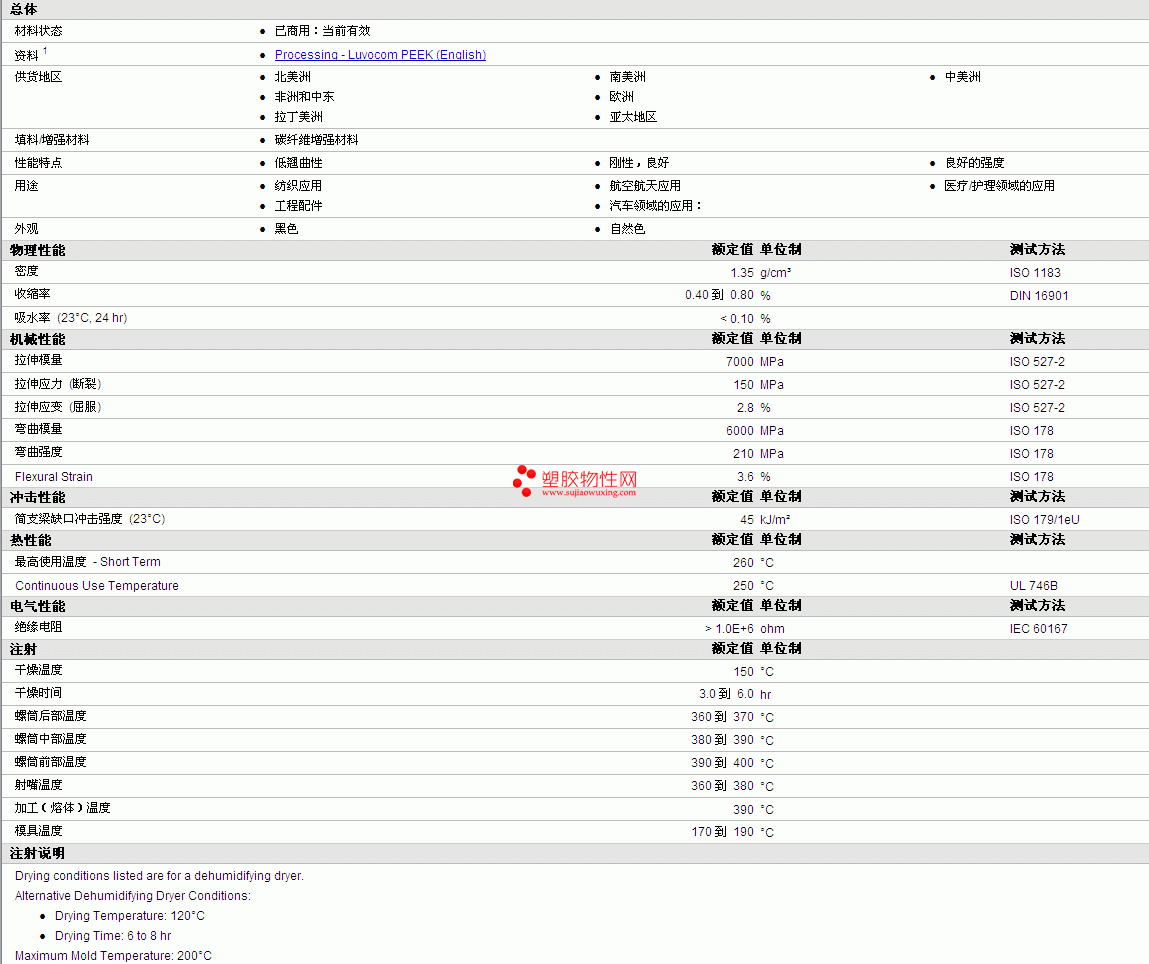Click the 干燥时间 row label

[38, 693]
